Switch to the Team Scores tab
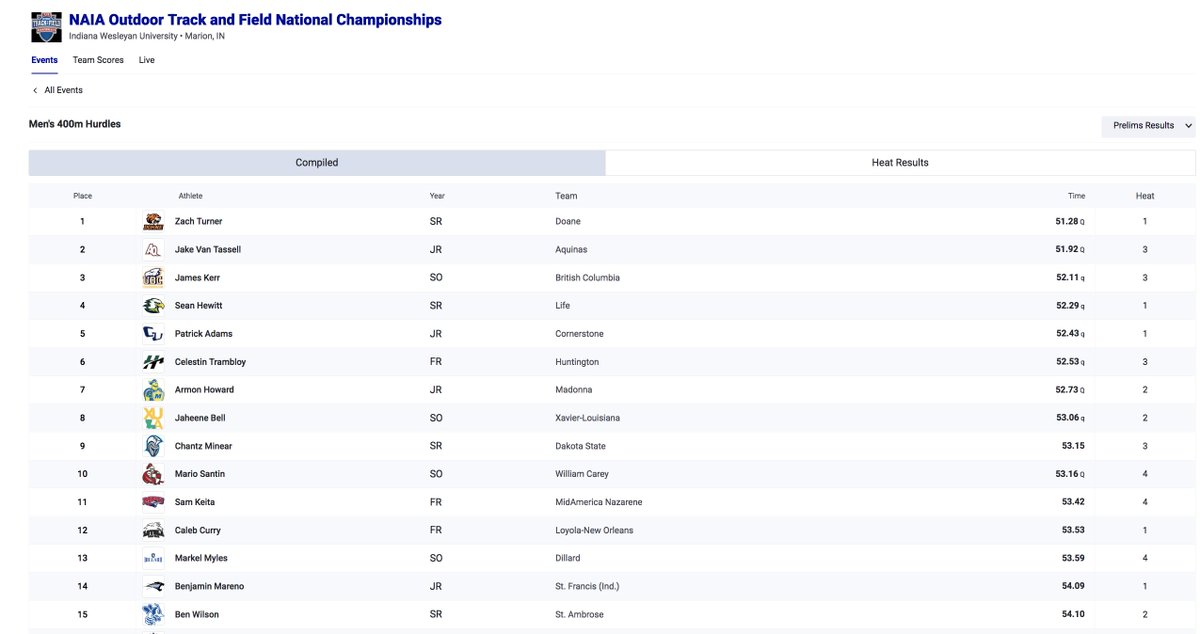The width and height of the screenshot is (1200, 634). pos(98,60)
